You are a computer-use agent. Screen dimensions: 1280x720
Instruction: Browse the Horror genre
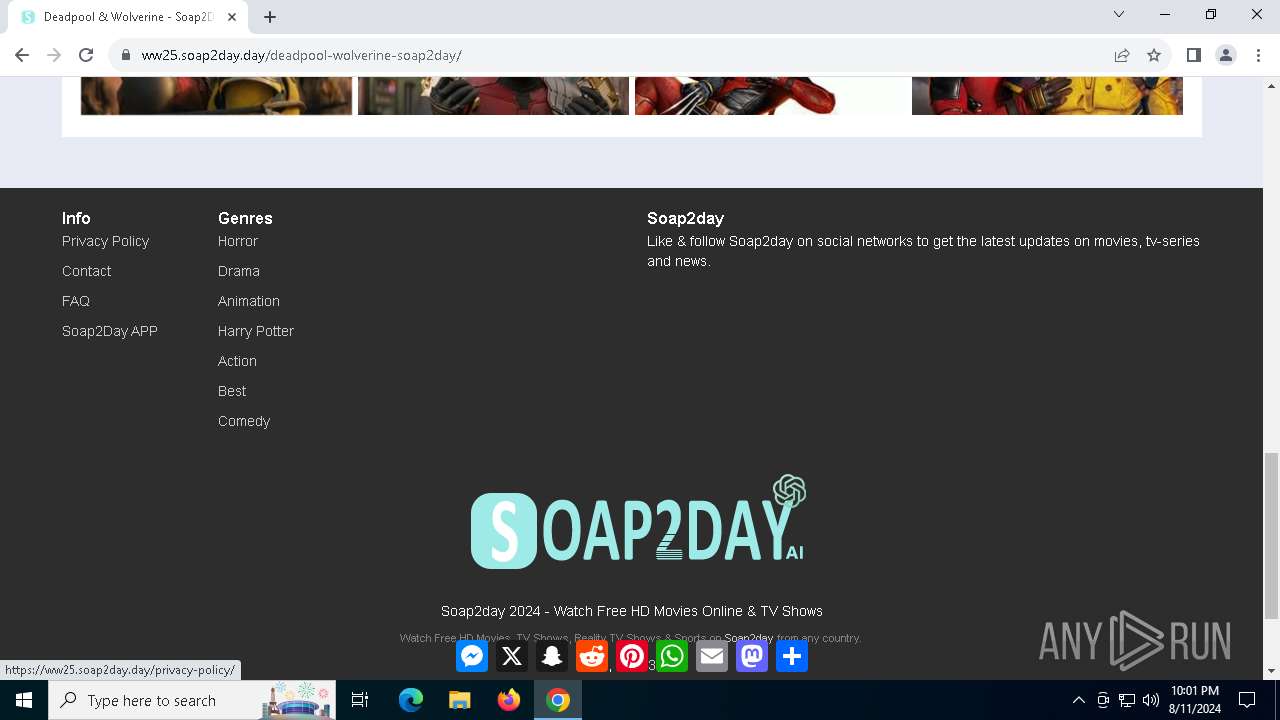(238, 241)
